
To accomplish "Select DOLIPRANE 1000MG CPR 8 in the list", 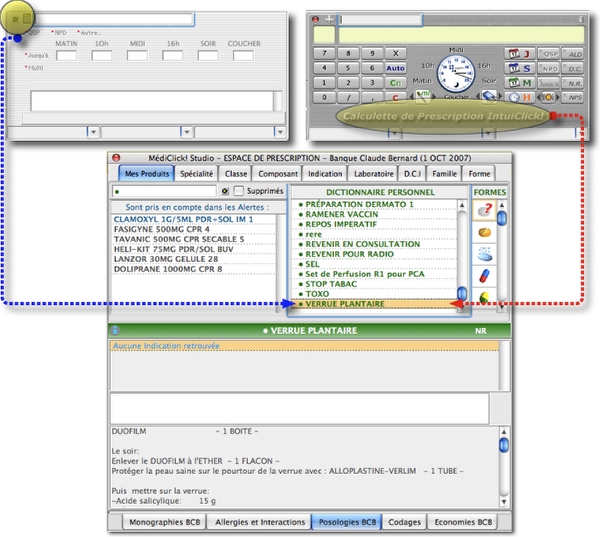I will [x=194, y=269].
